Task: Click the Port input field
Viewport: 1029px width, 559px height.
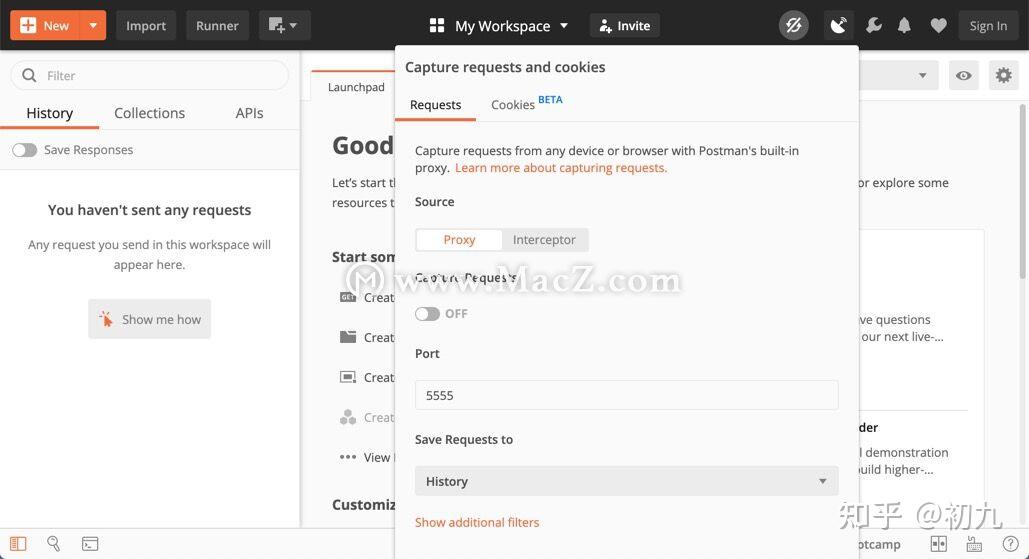Action: [x=627, y=395]
